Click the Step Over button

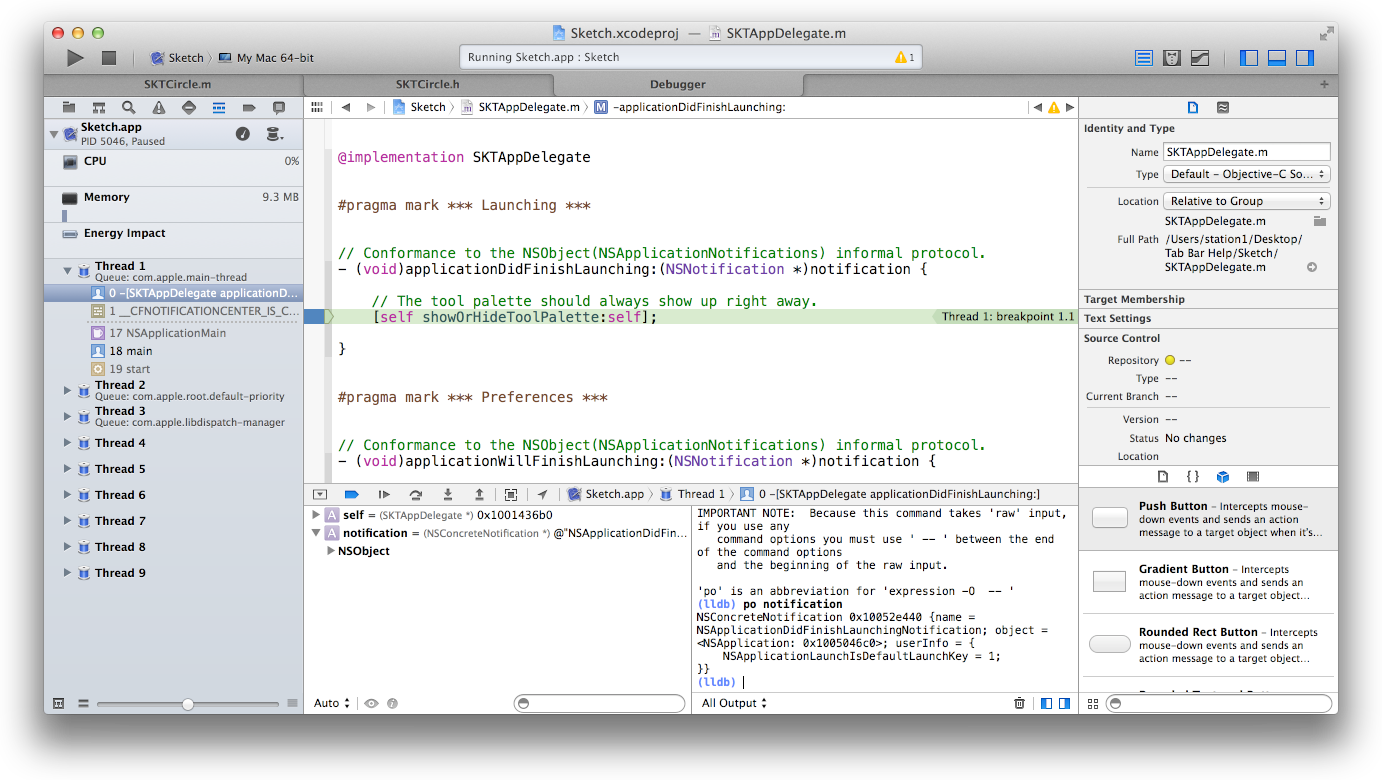(x=415, y=494)
